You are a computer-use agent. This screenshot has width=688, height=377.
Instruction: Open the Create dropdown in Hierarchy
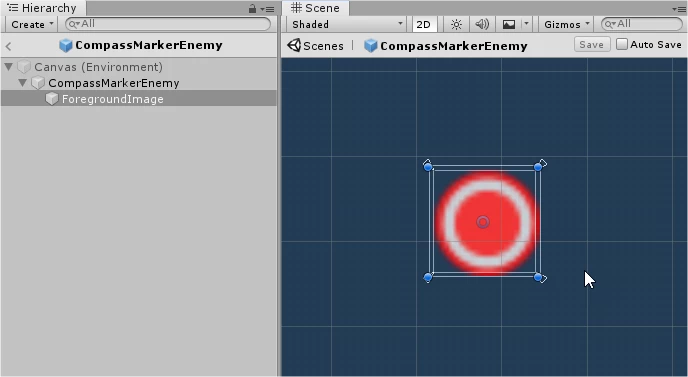point(32,25)
